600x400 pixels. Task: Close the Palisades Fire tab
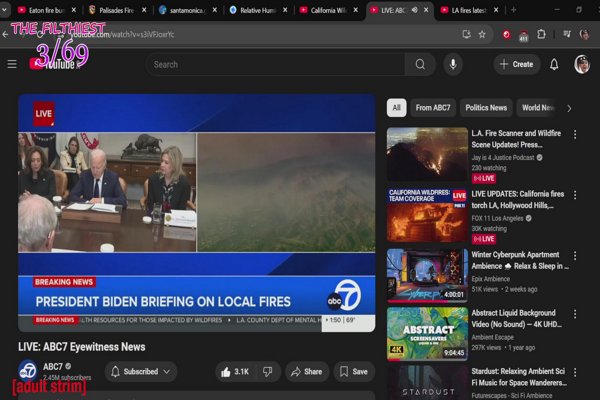144,10
